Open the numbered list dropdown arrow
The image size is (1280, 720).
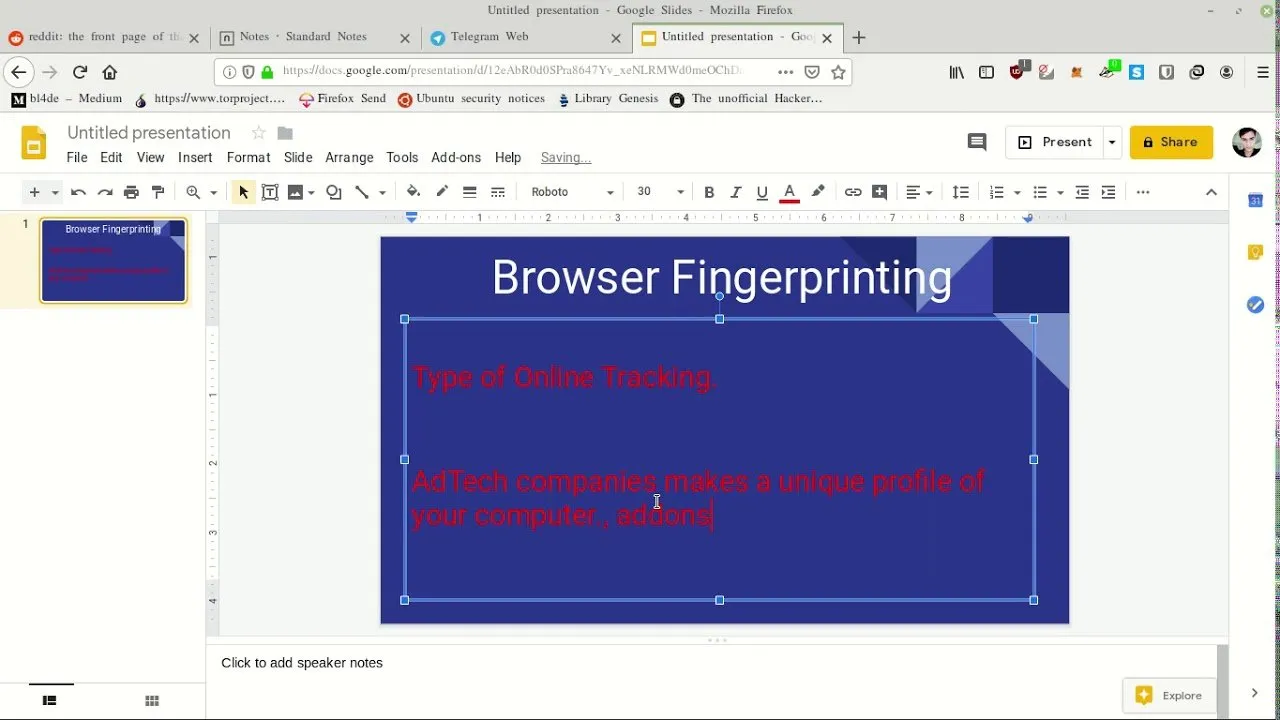1017,192
